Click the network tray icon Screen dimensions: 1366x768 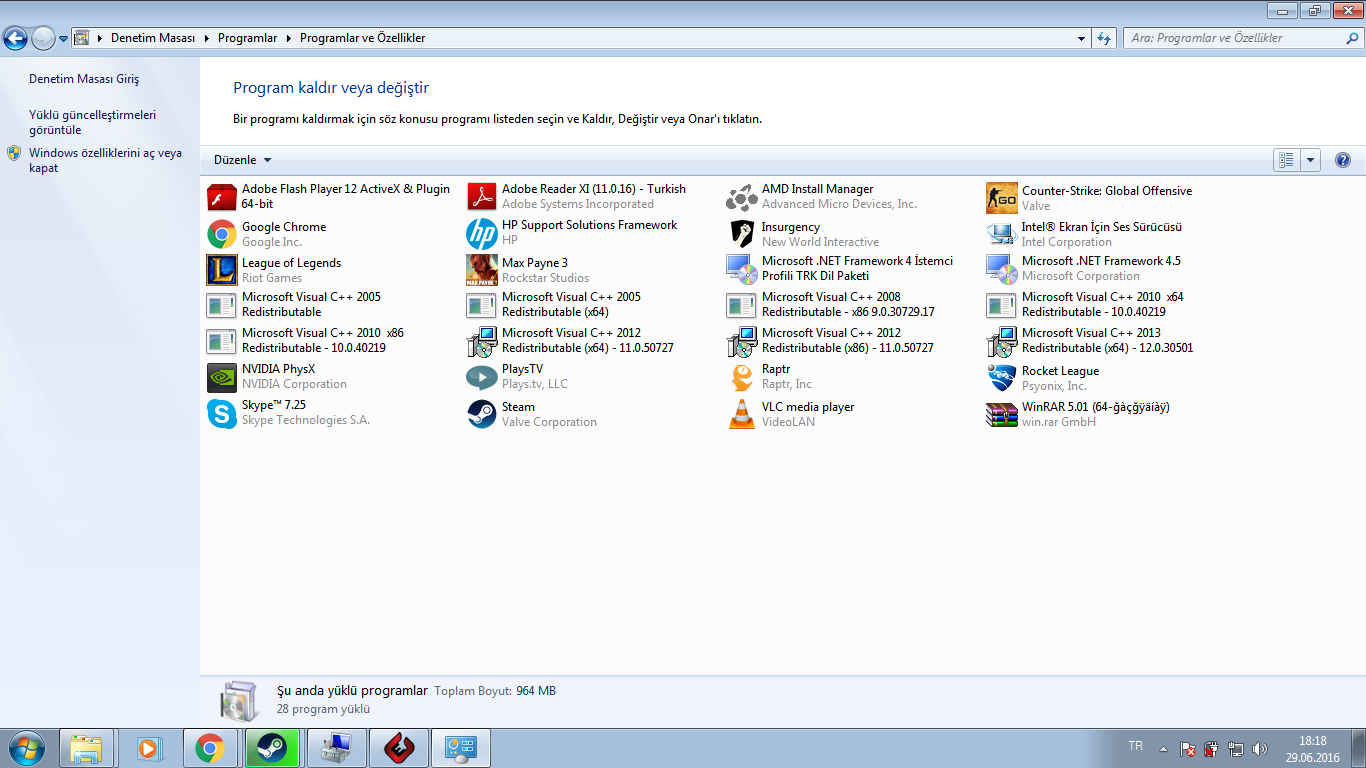click(1236, 748)
